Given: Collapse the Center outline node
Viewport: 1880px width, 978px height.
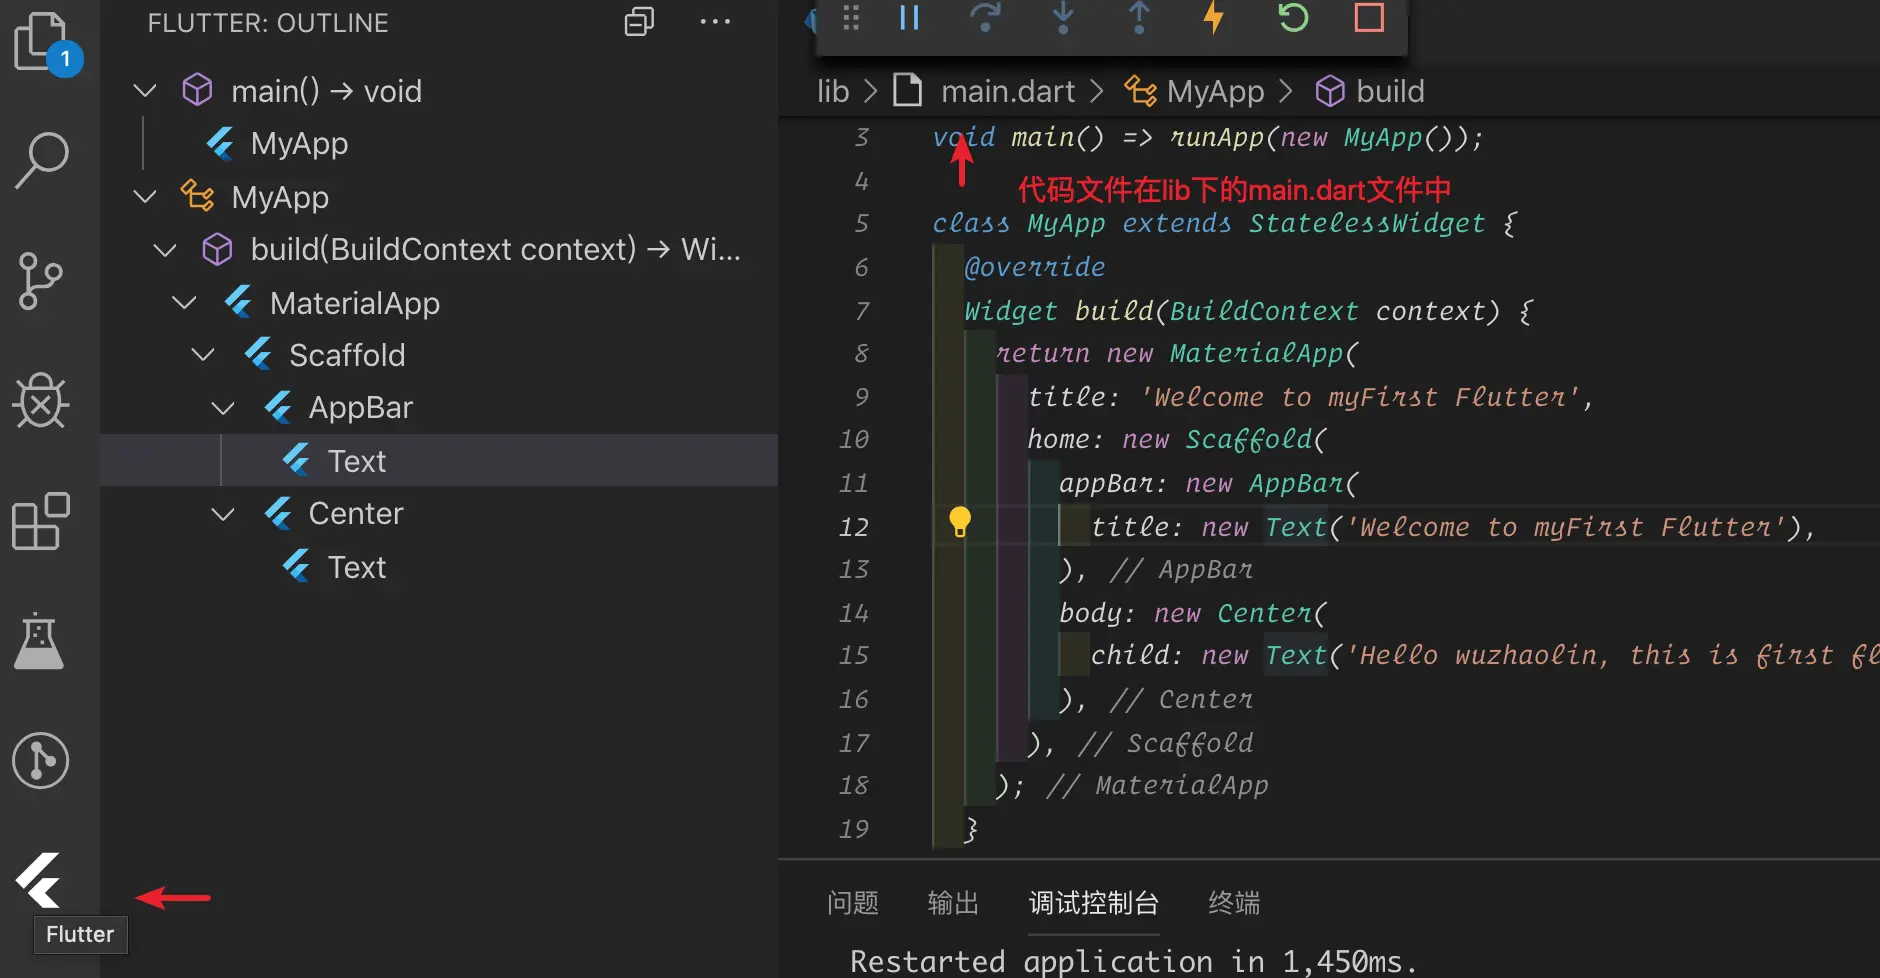Looking at the screenshot, I should [223, 514].
